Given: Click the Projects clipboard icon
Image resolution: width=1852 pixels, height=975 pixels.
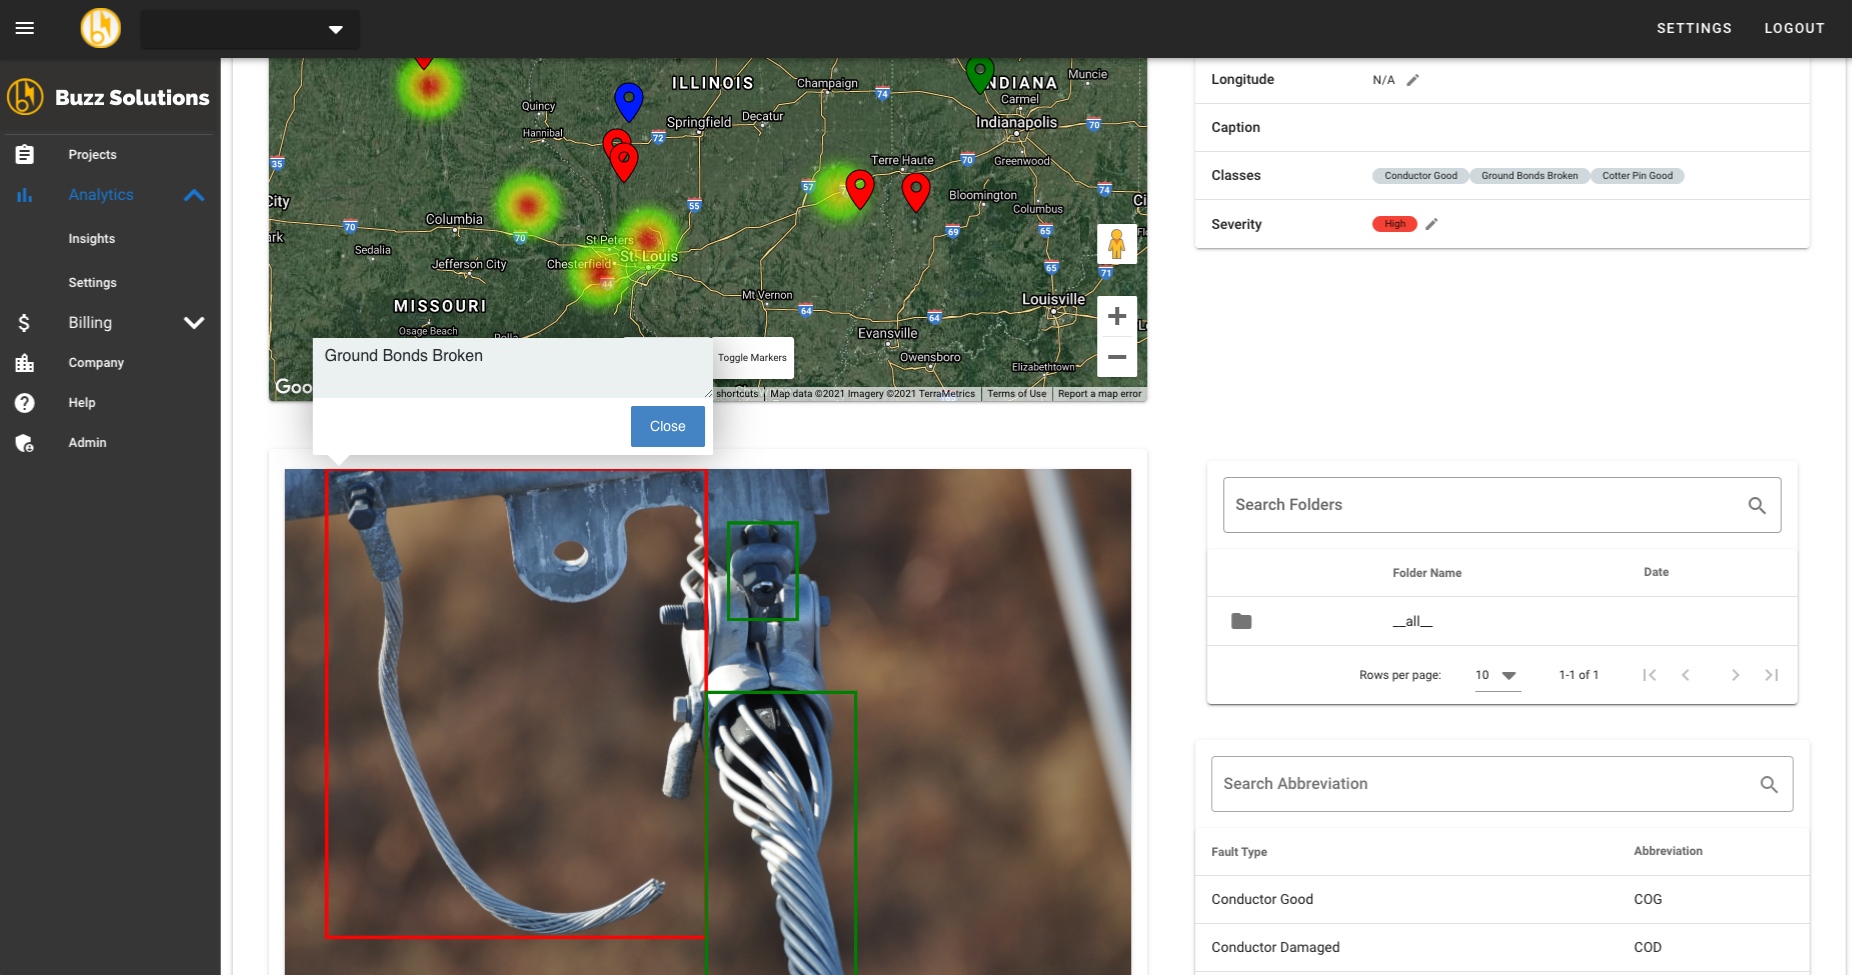Looking at the screenshot, I should (25, 155).
